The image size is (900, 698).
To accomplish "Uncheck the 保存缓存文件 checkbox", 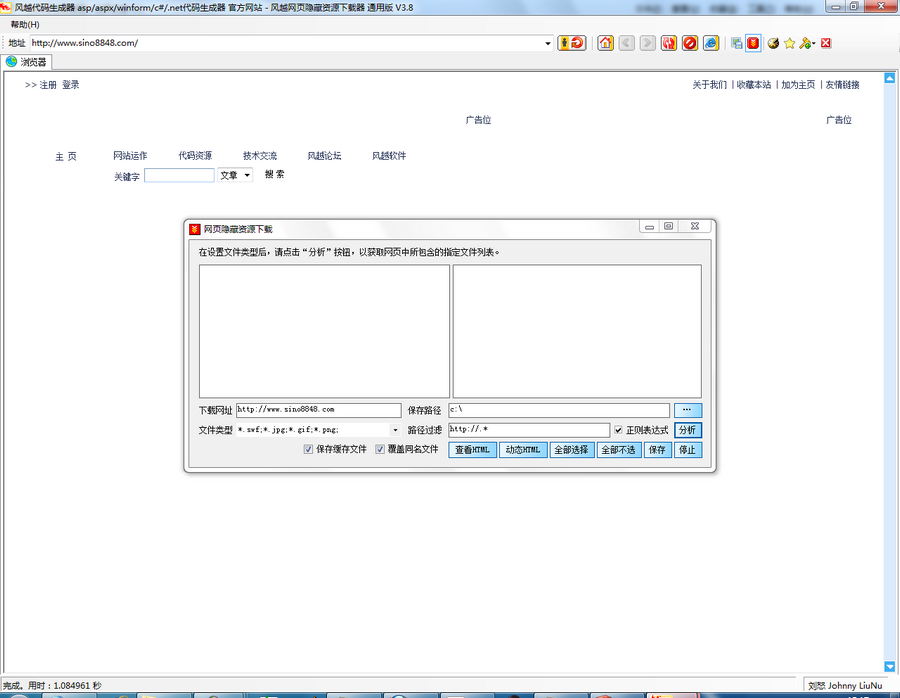I will [309, 450].
